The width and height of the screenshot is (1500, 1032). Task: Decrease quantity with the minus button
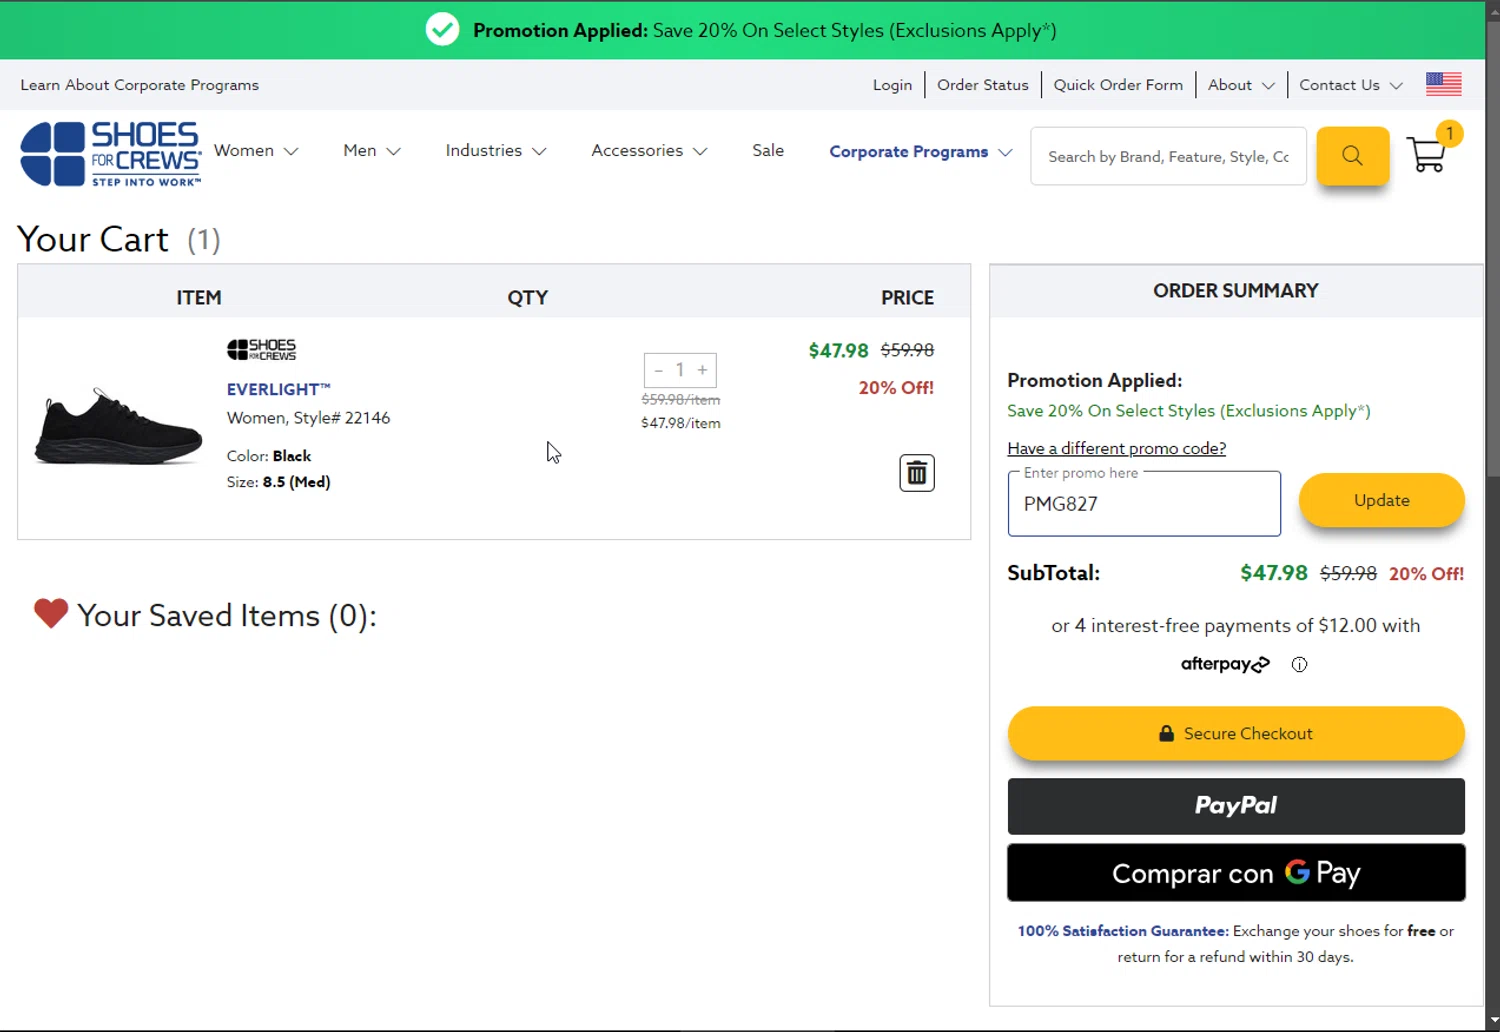tap(658, 370)
